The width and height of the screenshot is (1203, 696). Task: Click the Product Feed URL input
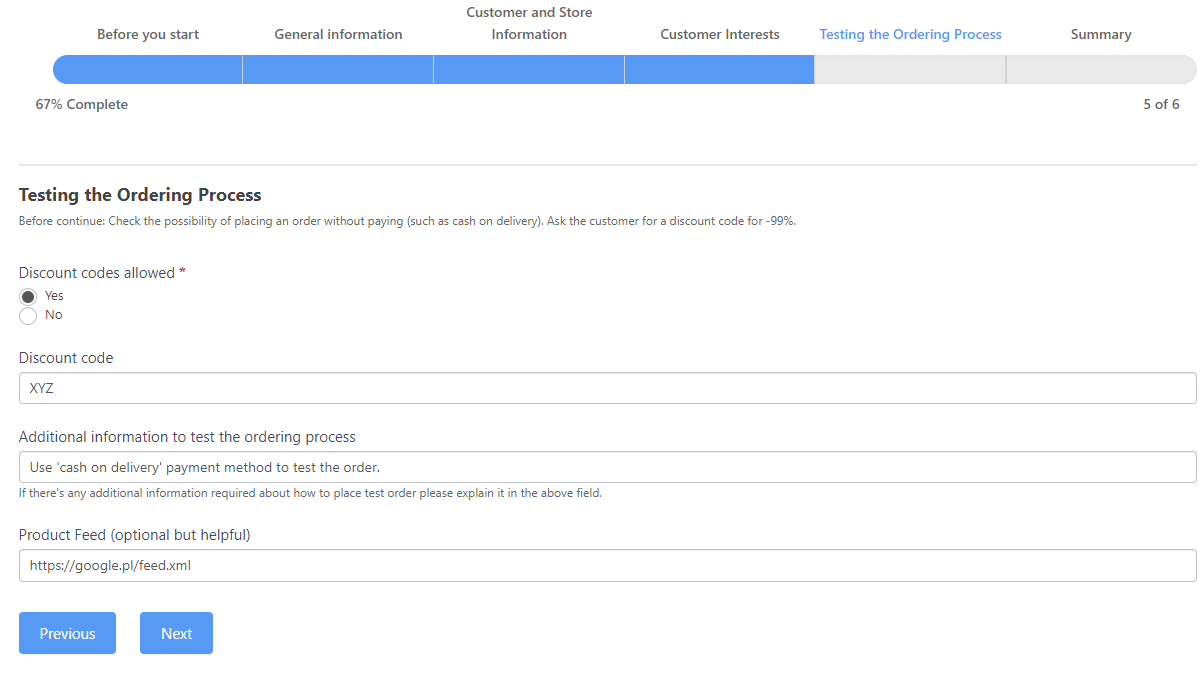[x=607, y=565]
